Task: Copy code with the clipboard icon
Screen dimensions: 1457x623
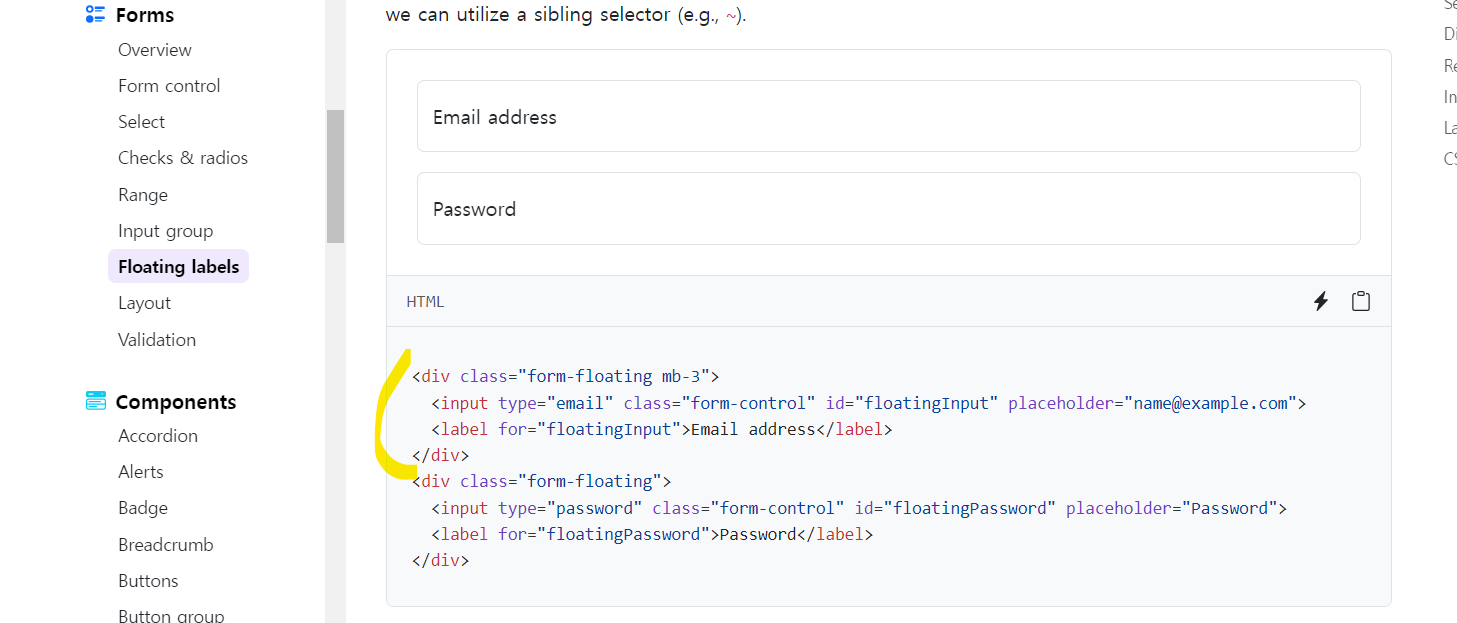Action: click(1361, 301)
